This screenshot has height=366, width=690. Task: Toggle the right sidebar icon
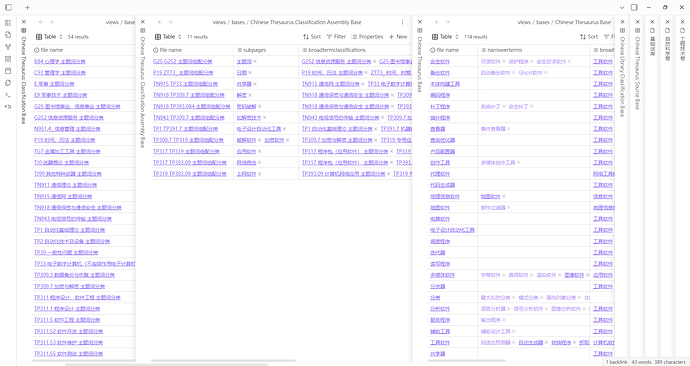click(x=634, y=7)
